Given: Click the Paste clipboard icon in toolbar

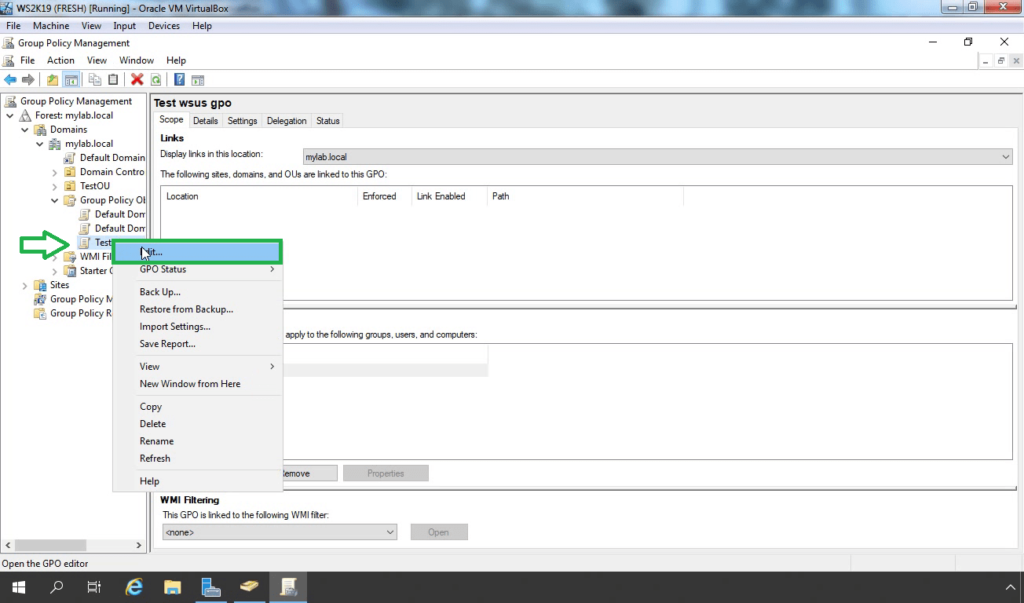Looking at the screenshot, I should pyautogui.click(x=113, y=80).
